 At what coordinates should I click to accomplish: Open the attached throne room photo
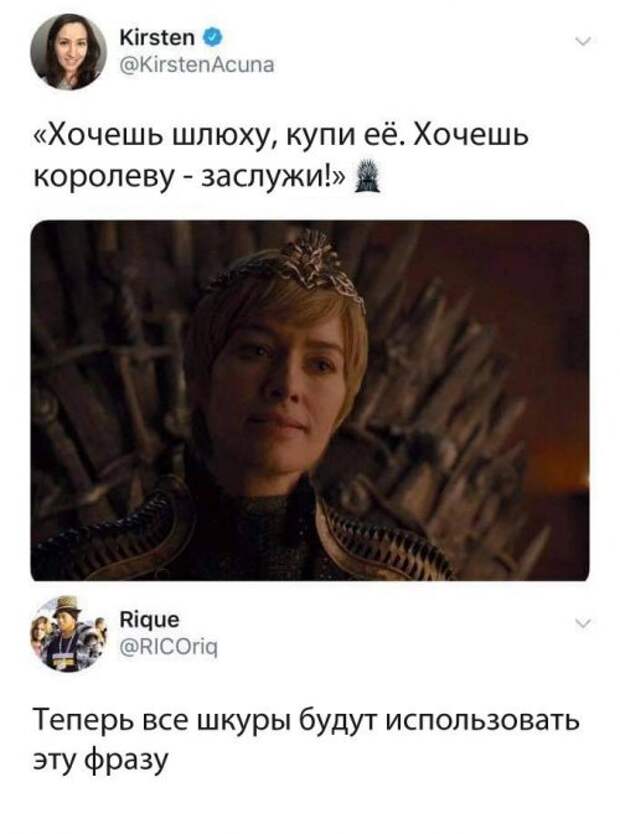[x=310, y=401]
